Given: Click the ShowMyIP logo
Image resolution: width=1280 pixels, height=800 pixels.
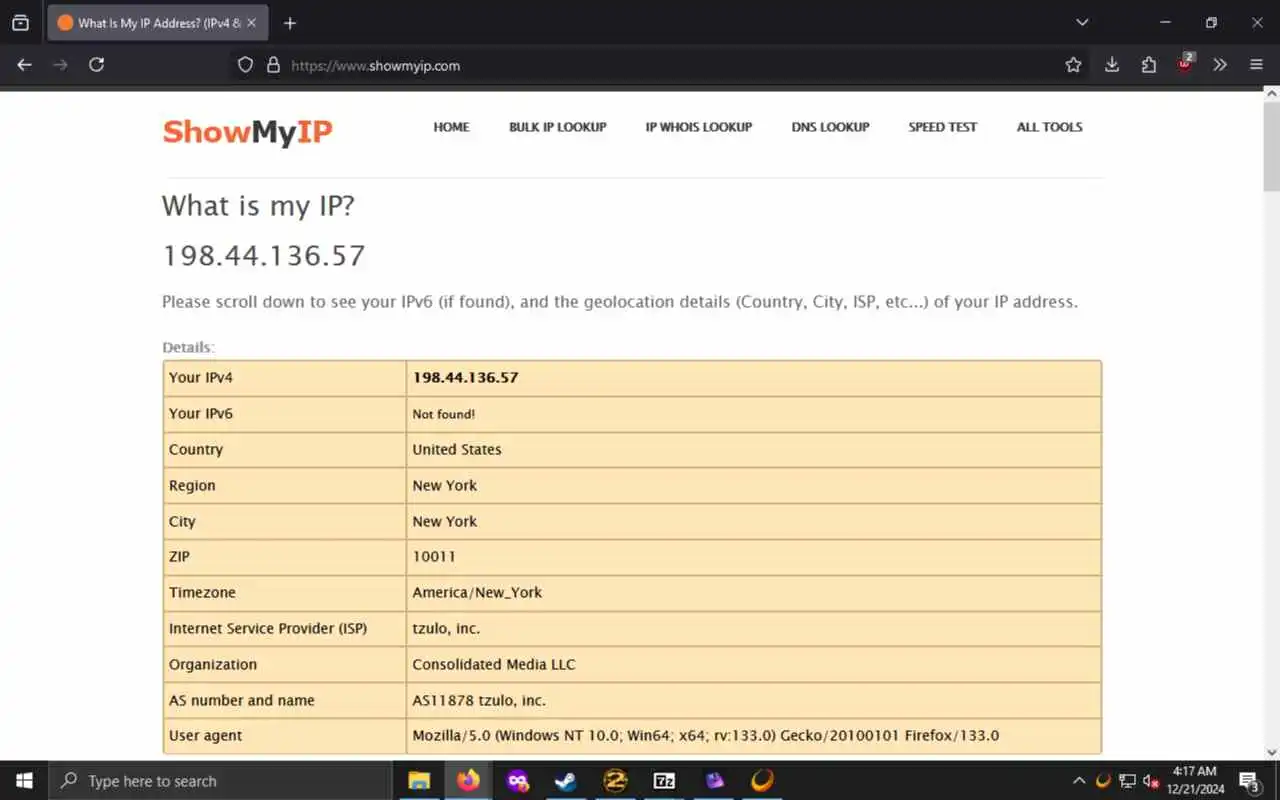Looking at the screenshot, I should click(248, 131).
